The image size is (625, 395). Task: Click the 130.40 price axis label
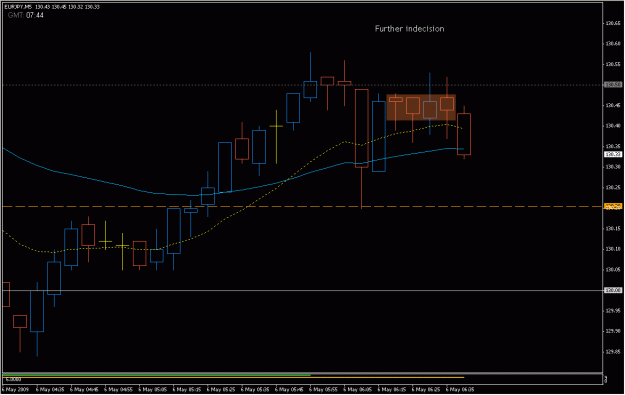[x=613, y=126]
